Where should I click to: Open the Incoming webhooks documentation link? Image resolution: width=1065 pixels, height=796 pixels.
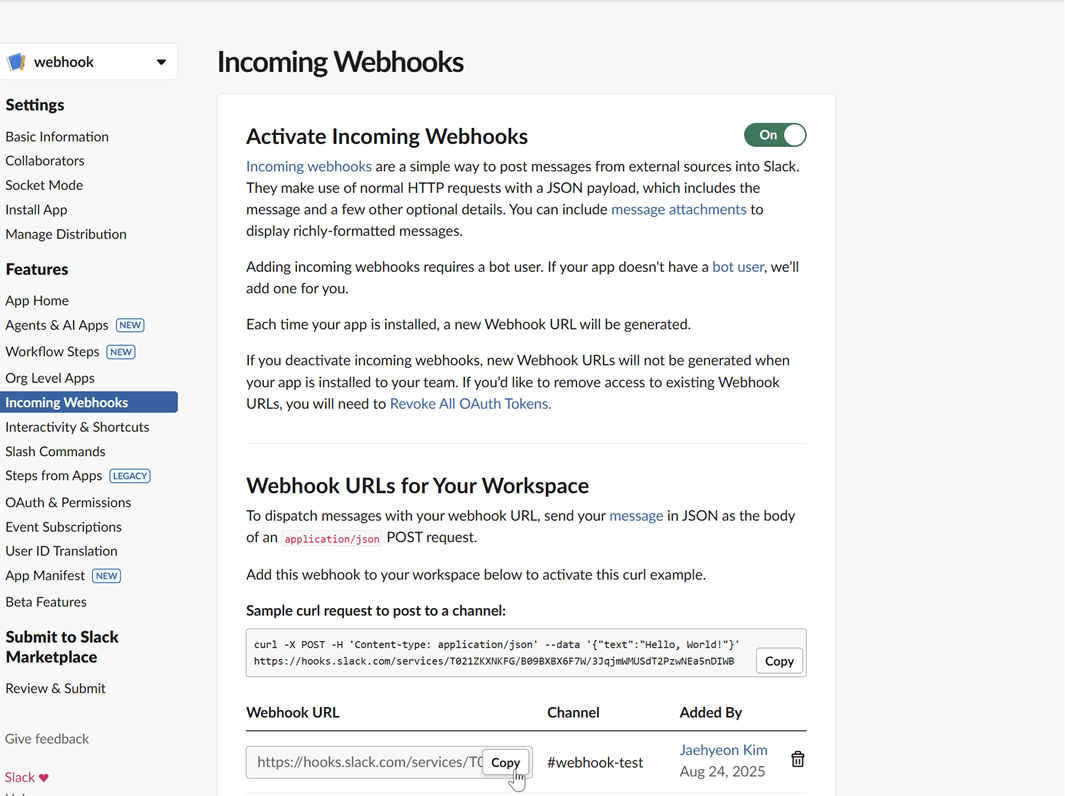308,166
